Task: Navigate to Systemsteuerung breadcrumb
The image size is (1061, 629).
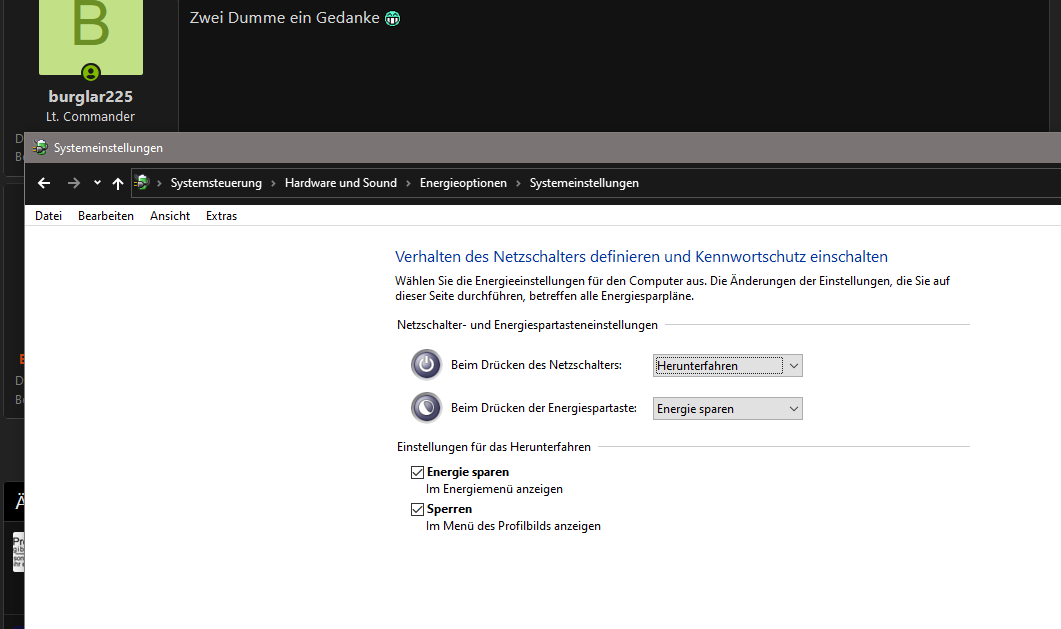Action: (x=216, y=183)
